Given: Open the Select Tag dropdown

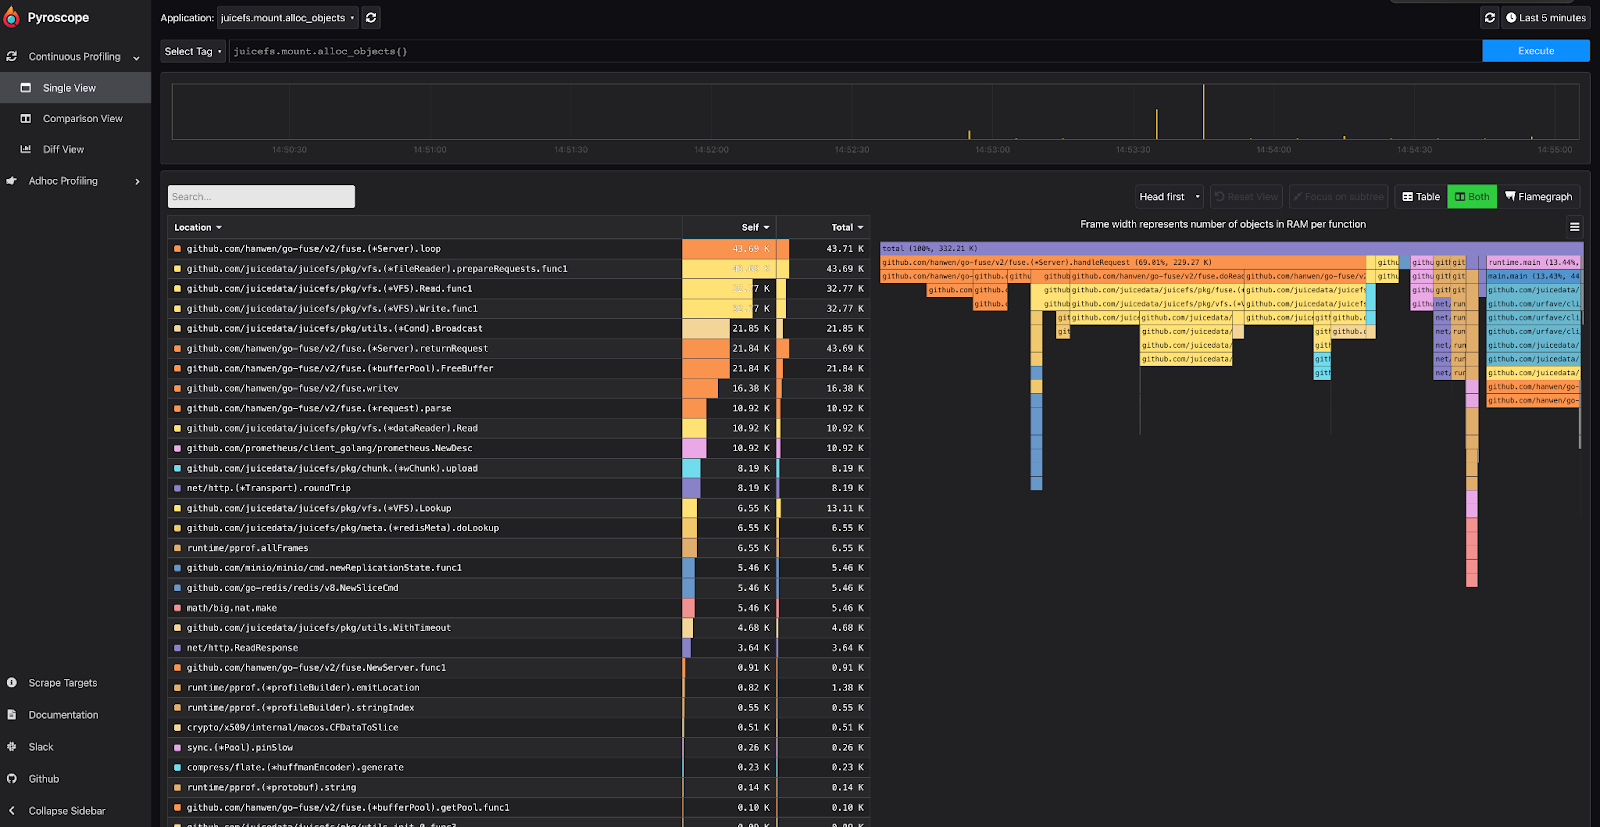Looking at the screenshot, I should (193, 51).
